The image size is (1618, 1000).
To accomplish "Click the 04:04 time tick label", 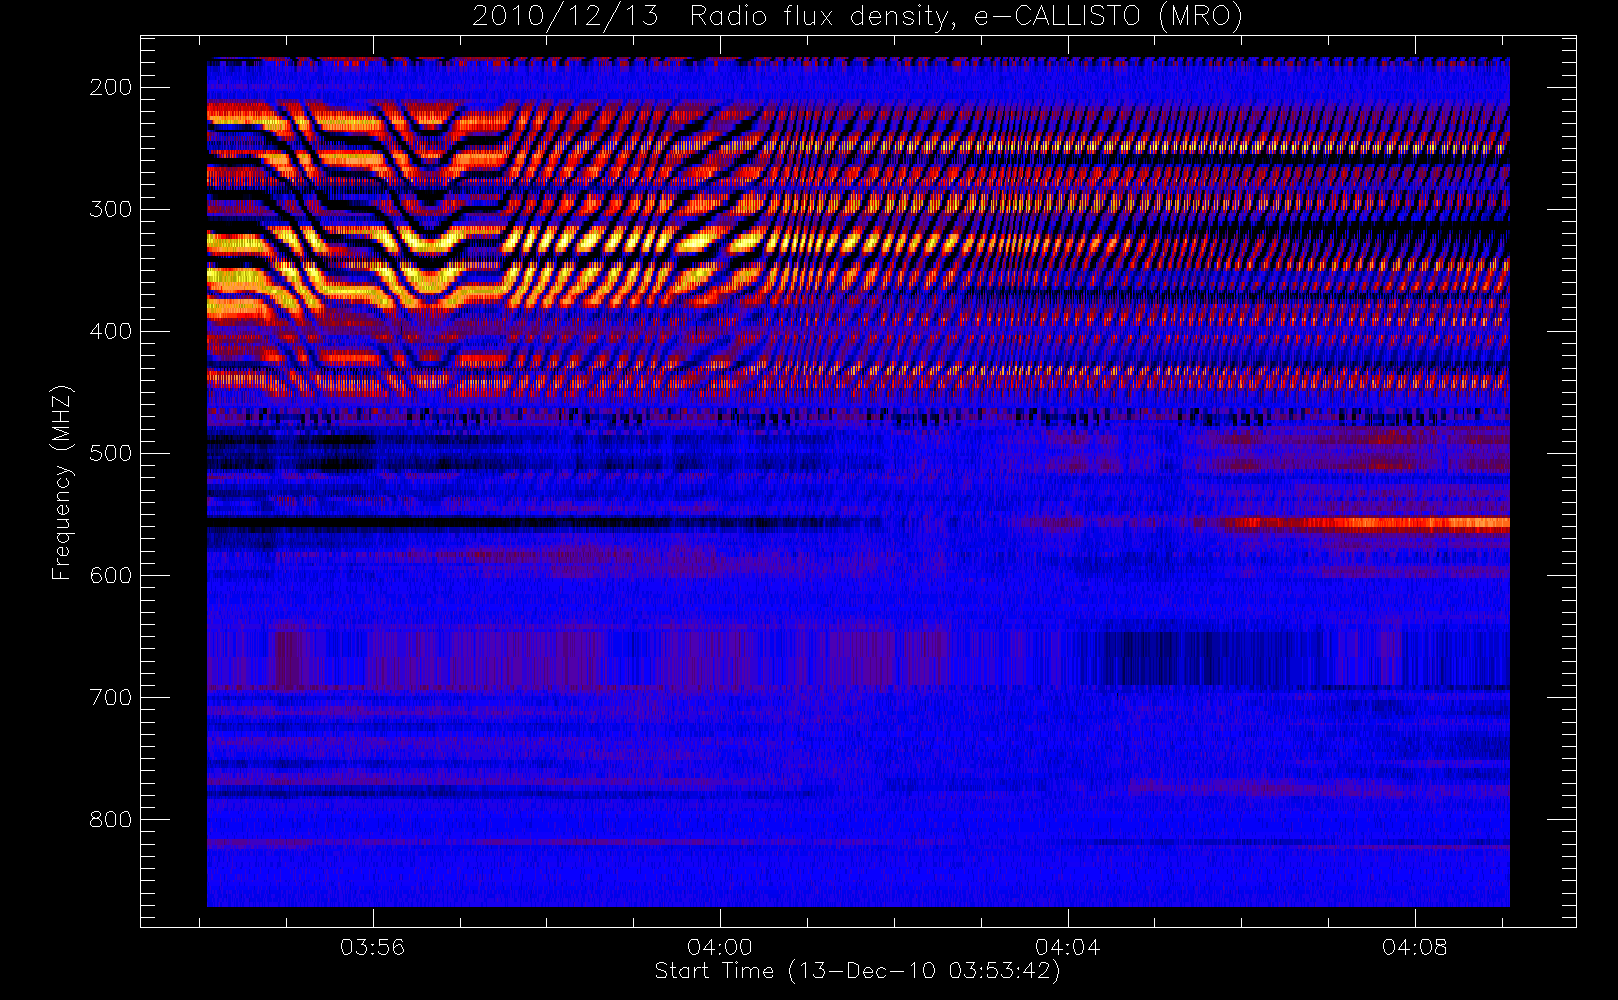I will click(1067, 947).
